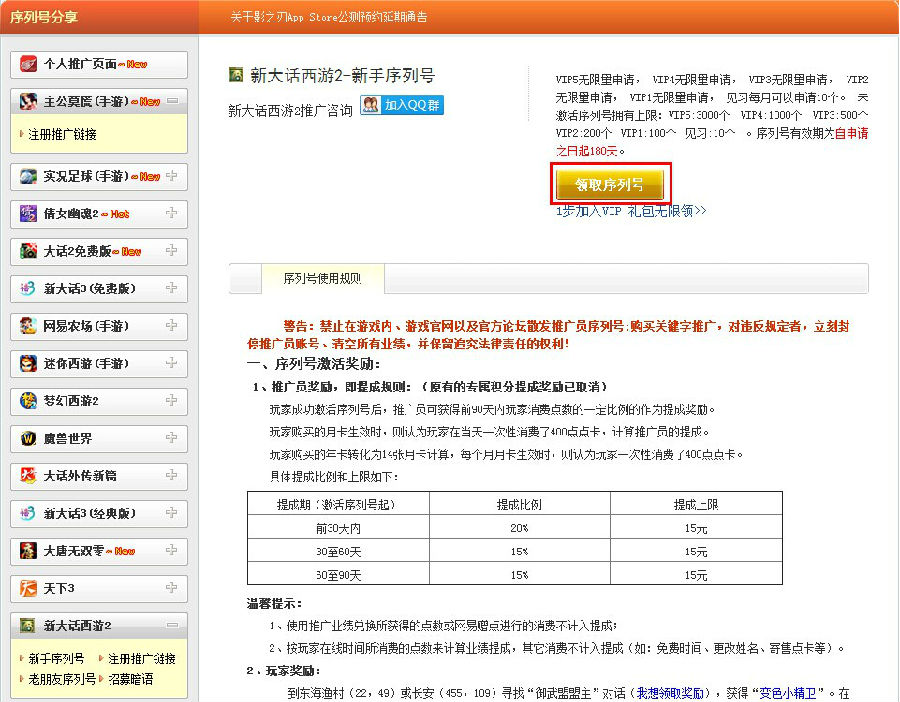Screen dimensions: 900x702
Task: Click the 30至60天 table cell
Action: [x=338, y=552]
